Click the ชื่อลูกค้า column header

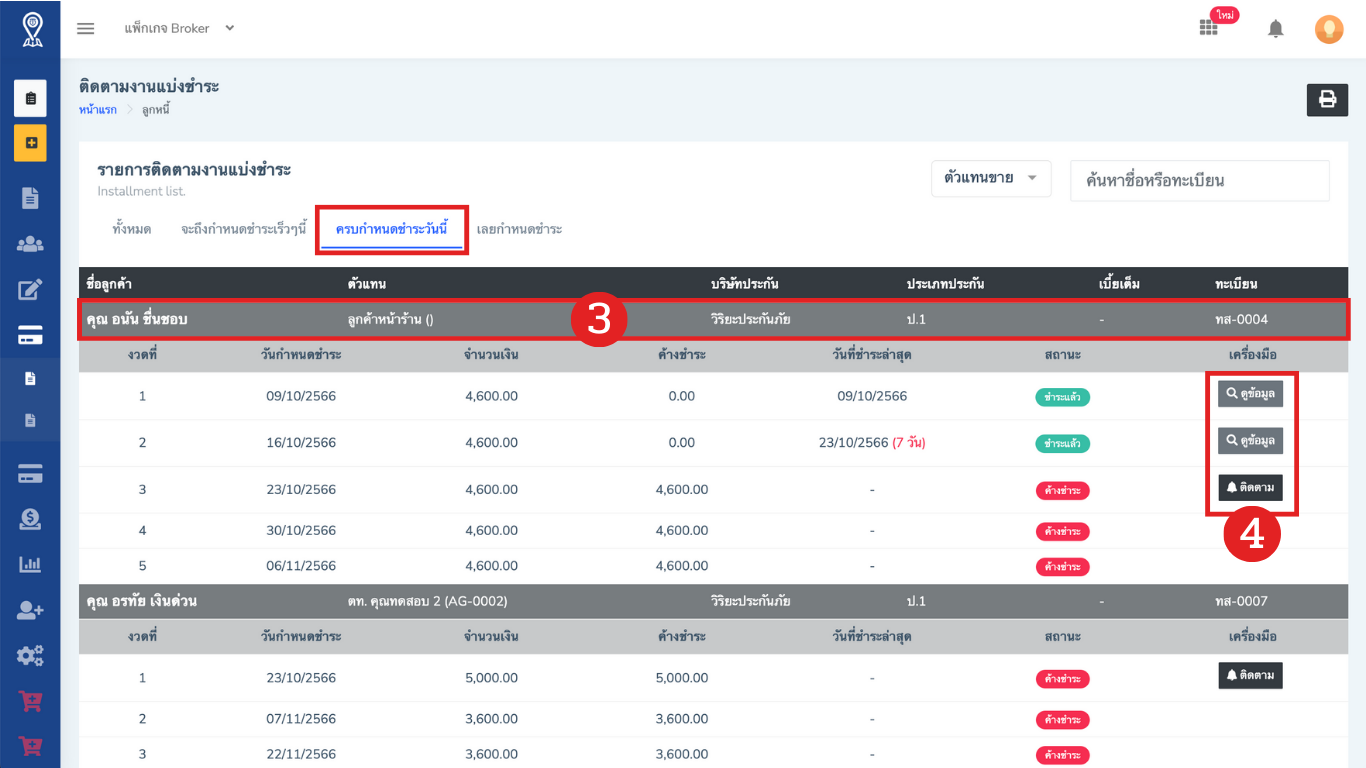pos(109,284)
